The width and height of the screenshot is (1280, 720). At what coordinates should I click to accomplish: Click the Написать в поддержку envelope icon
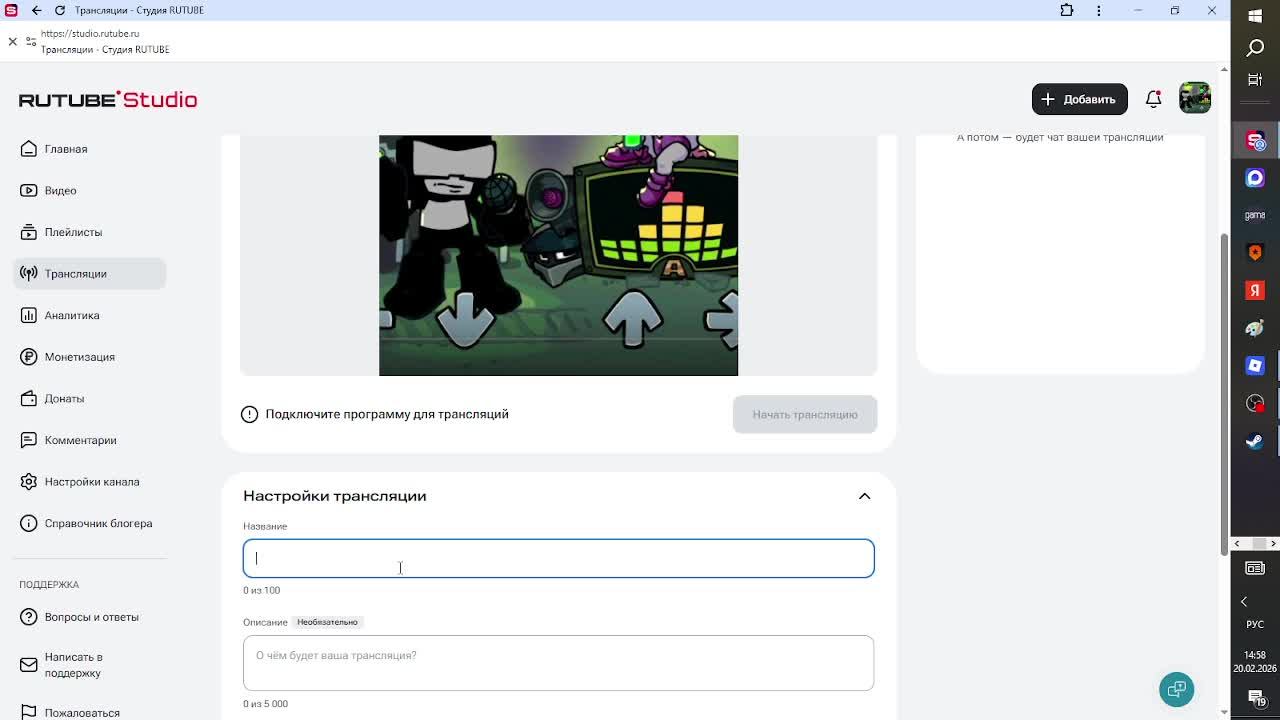coord(28,665)
